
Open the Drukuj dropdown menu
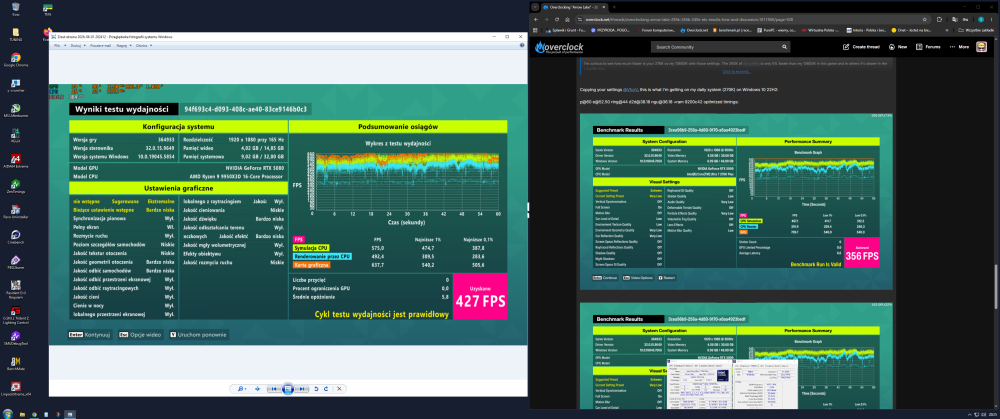click(x=77, y=46)
